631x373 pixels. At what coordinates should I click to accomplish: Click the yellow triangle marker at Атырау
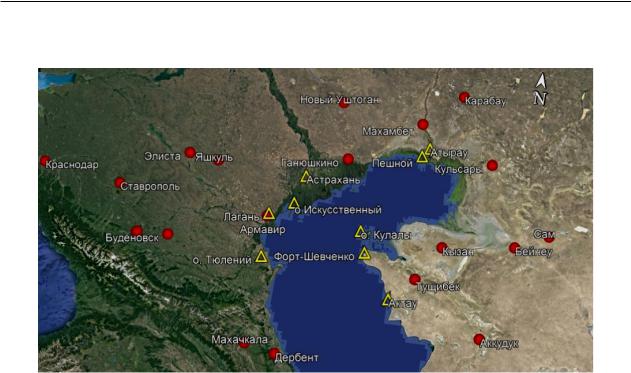click(429, 149)
